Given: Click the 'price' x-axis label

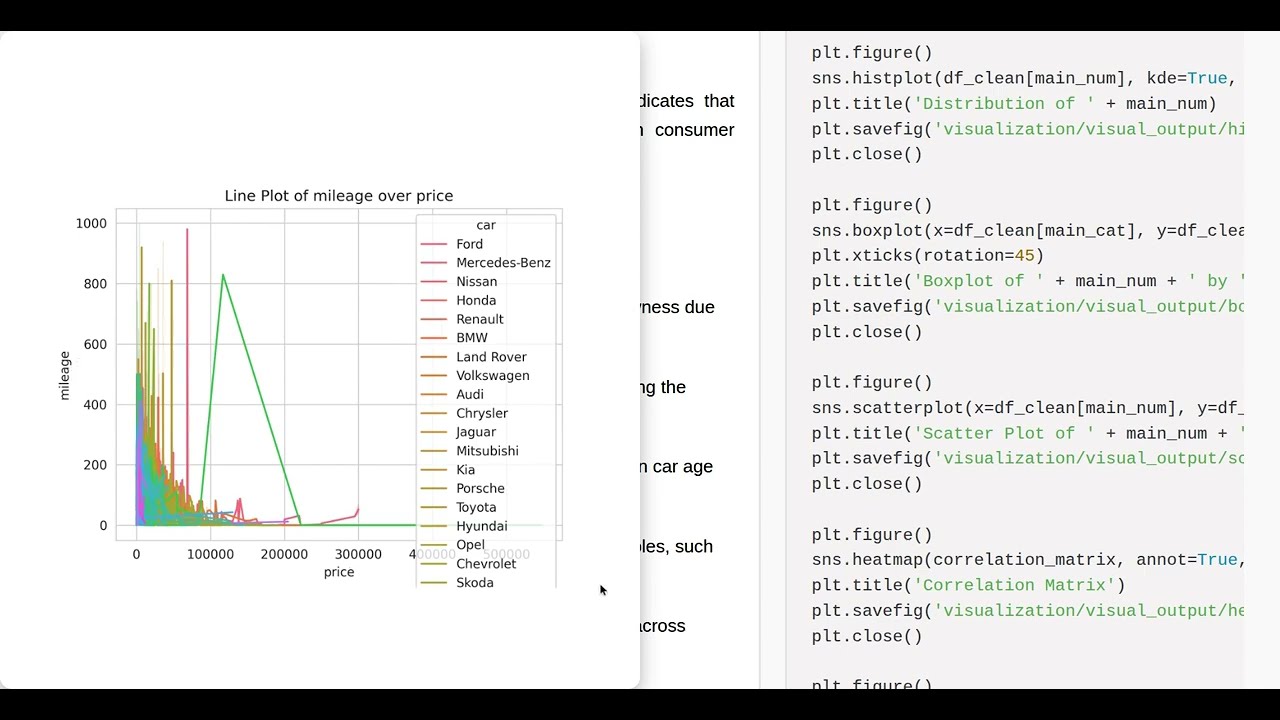Looking at the screenshot, I should coord(339,572).
